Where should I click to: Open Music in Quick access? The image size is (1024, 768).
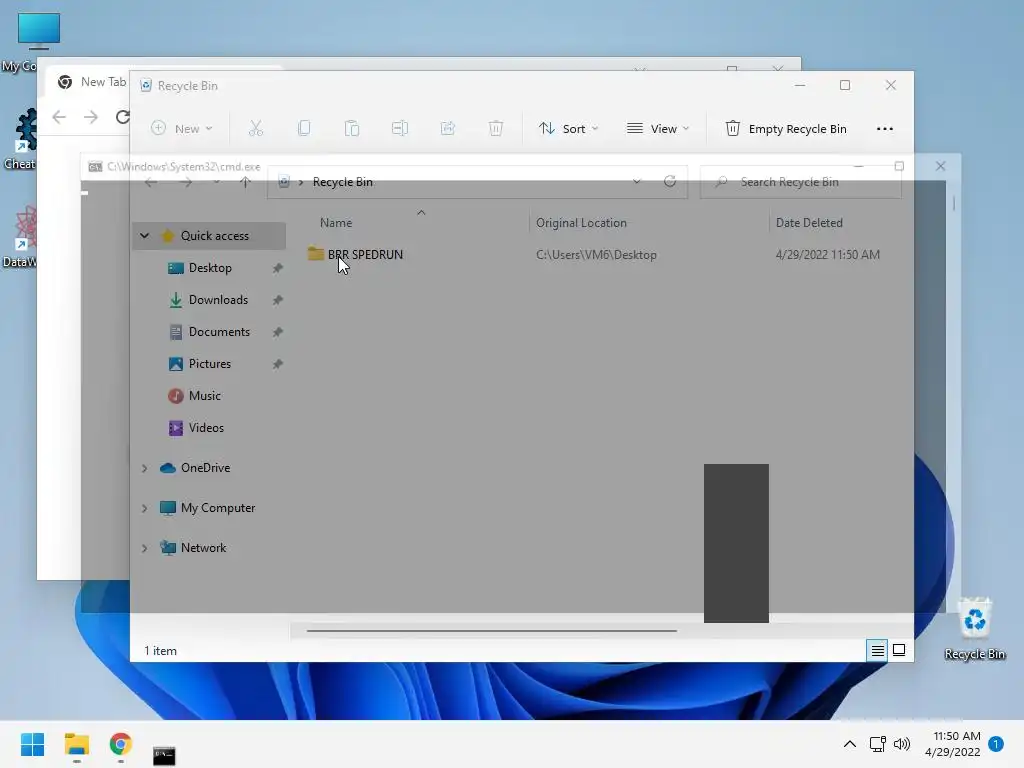pyautogui.click(x=204, y=396)
